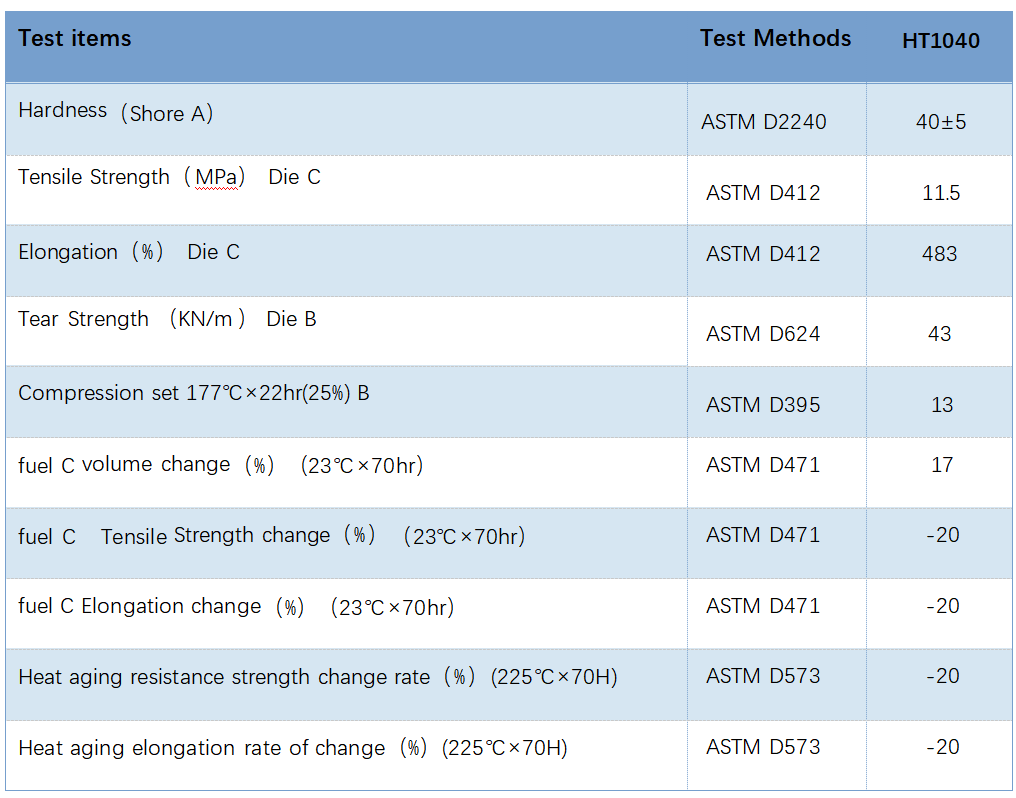Select the Elongation (%) Die C row
Image resolution: width=1016 pixels, height=798 pixels.
(129, 252)
